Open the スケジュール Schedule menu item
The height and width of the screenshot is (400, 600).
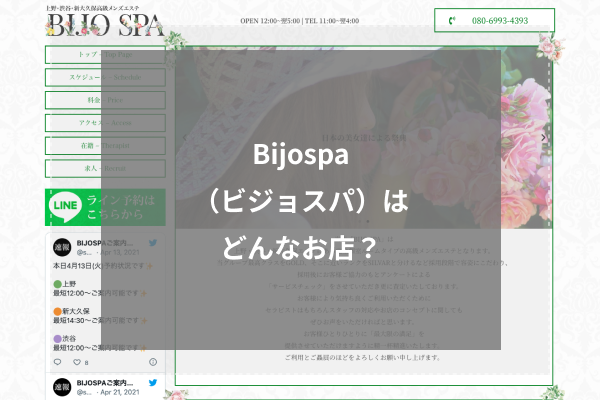click(x=105, y=77)
